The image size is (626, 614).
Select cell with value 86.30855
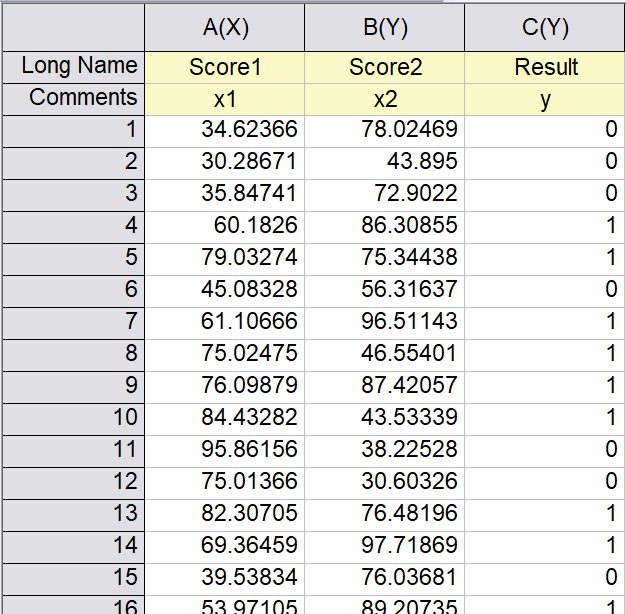click(x=385, y=227)
